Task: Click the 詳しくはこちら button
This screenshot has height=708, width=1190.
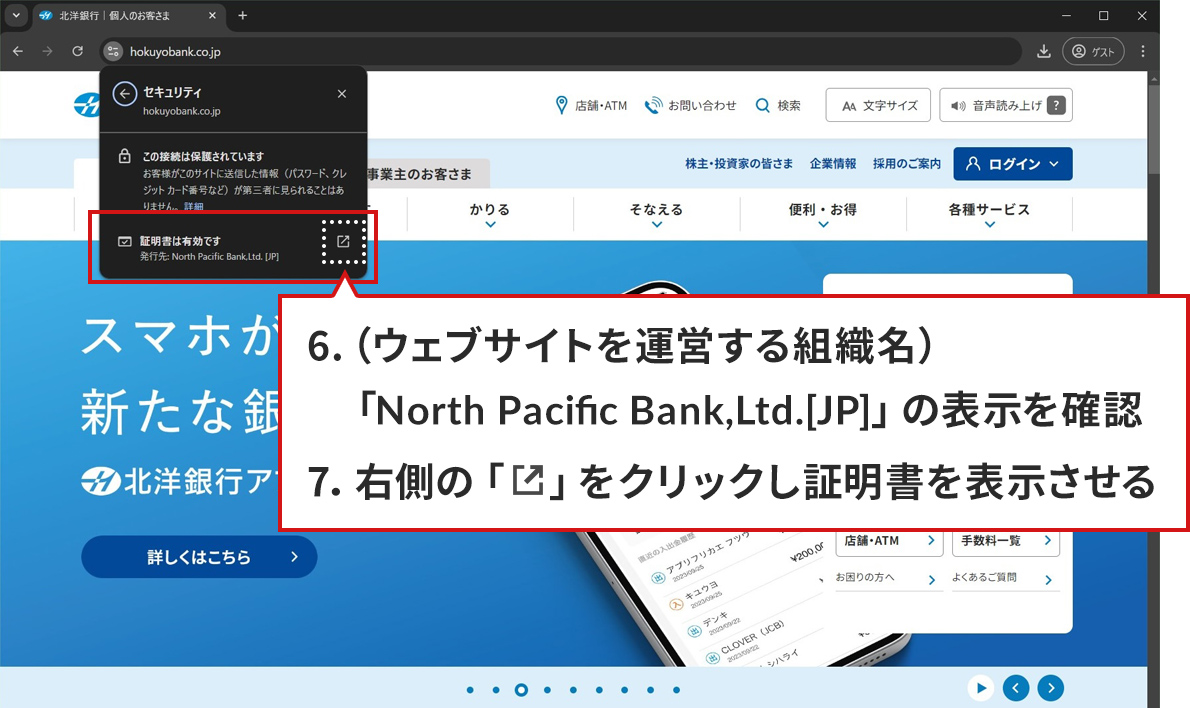Action: coord(199,557)
